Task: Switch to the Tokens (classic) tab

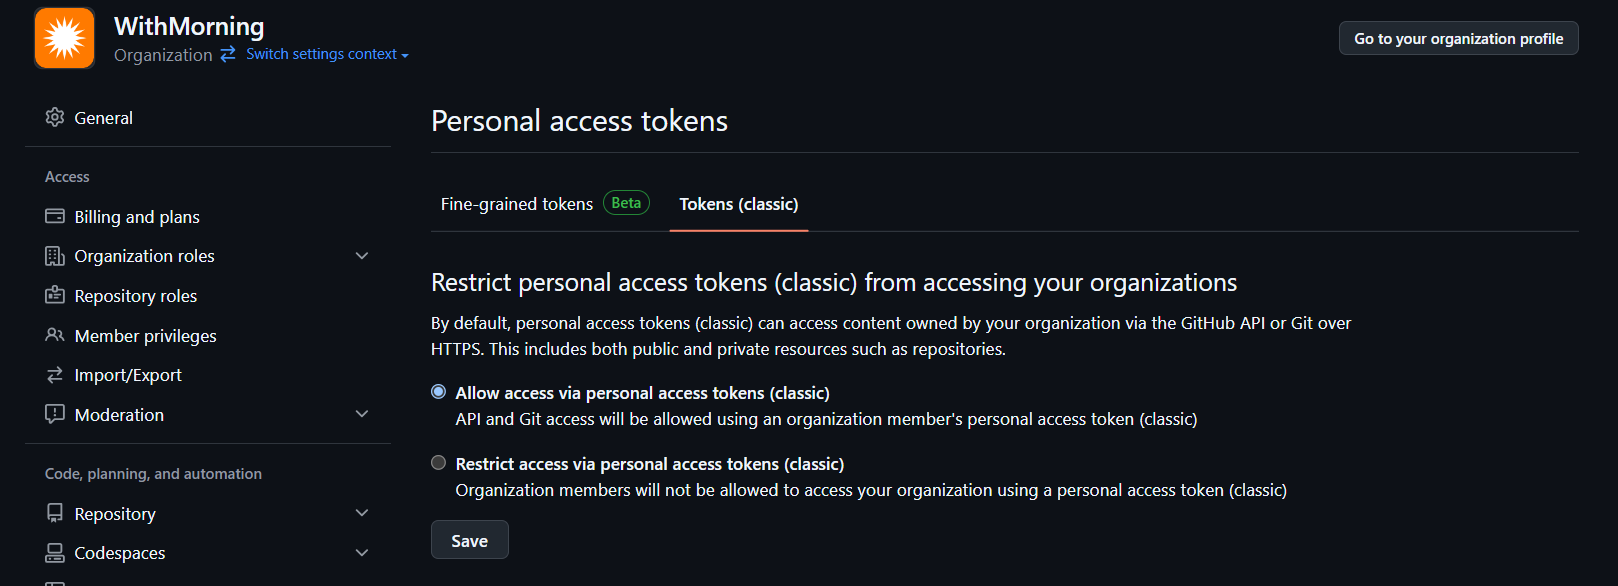Action: pos(739,204)
